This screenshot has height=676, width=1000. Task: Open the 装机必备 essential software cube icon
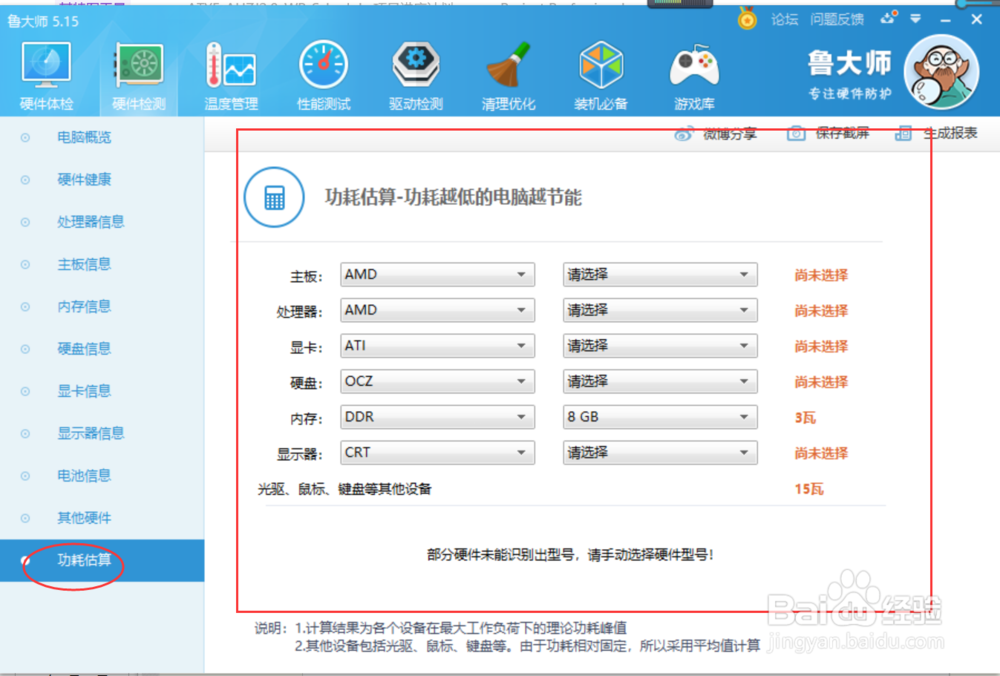tap(601, 65)
